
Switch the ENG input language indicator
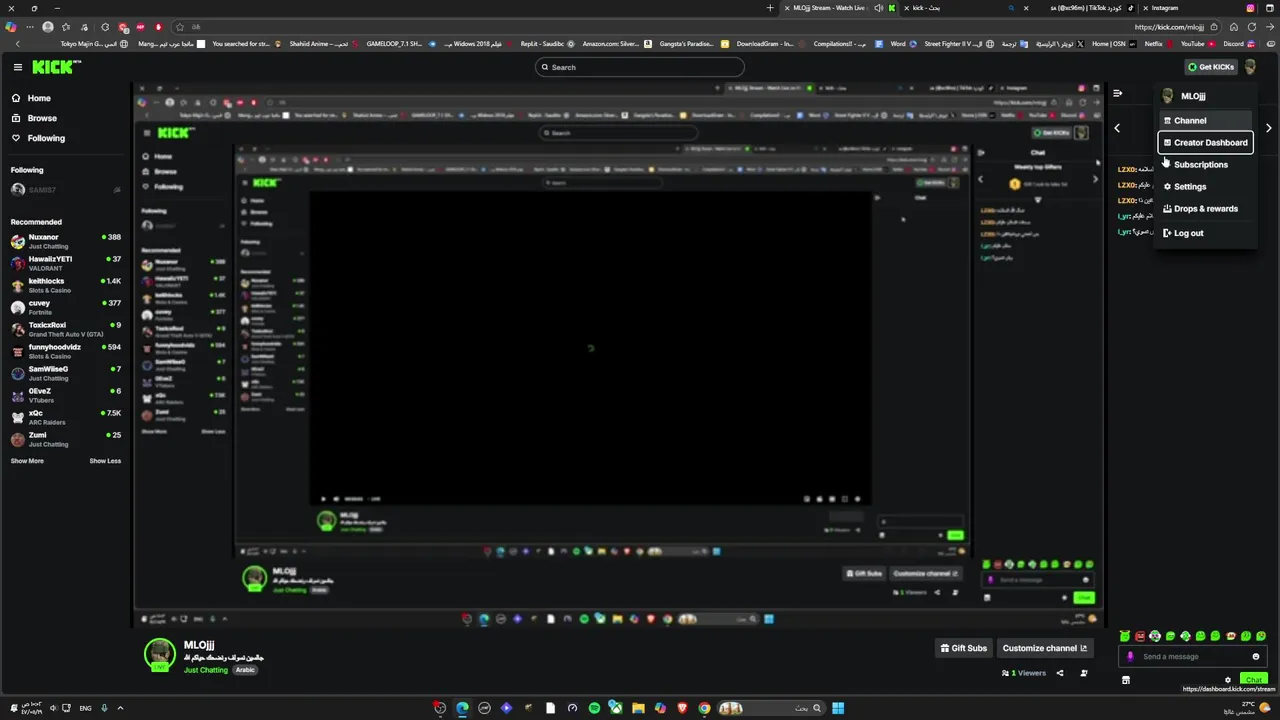click(85, 708)
